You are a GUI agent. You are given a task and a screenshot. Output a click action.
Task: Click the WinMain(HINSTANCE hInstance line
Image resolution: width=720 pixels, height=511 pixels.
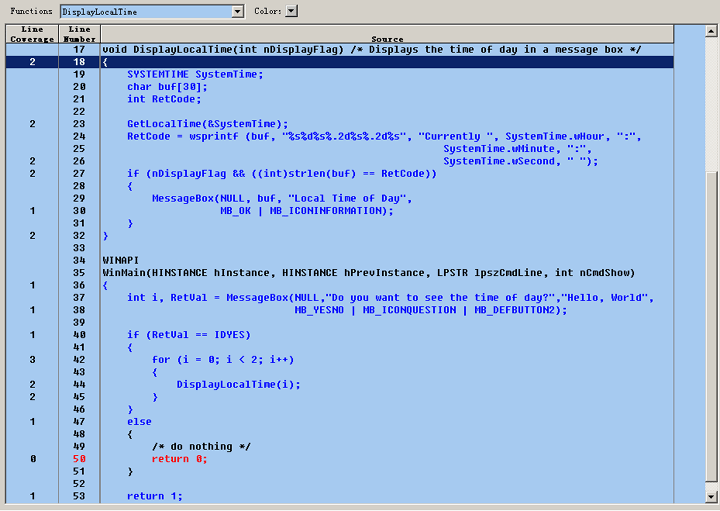coord(369,273)
